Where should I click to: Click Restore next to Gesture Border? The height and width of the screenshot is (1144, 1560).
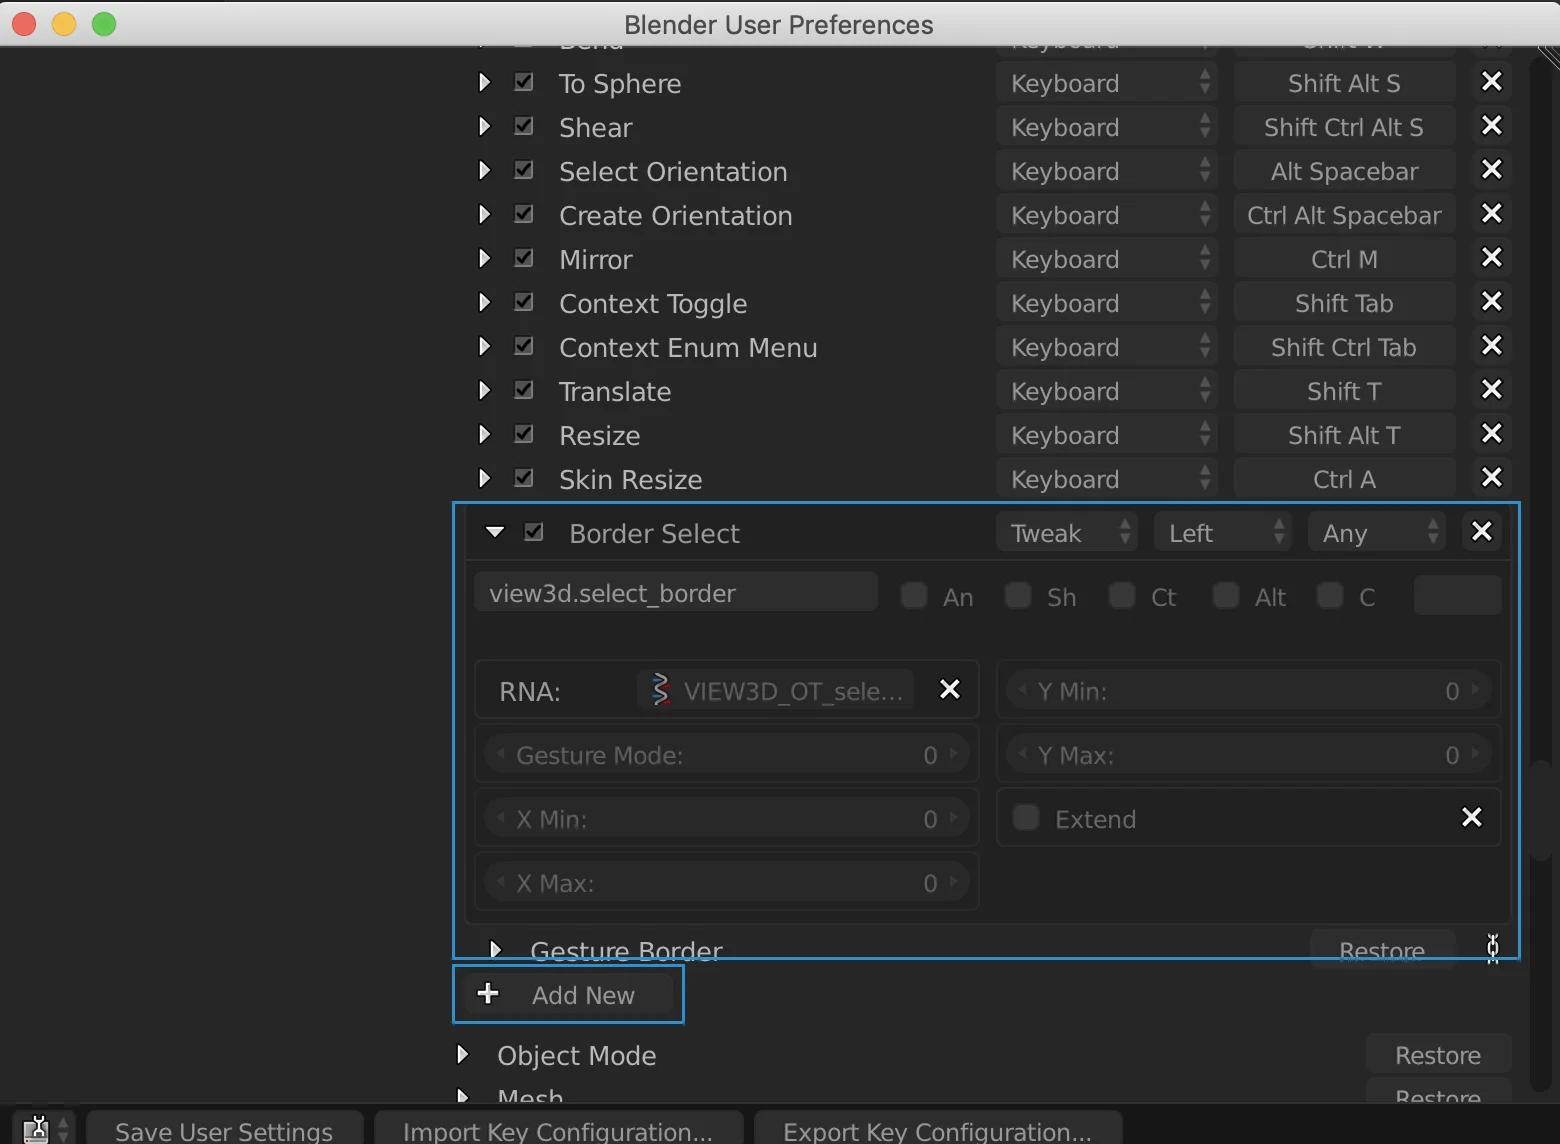pos(1381,950)
